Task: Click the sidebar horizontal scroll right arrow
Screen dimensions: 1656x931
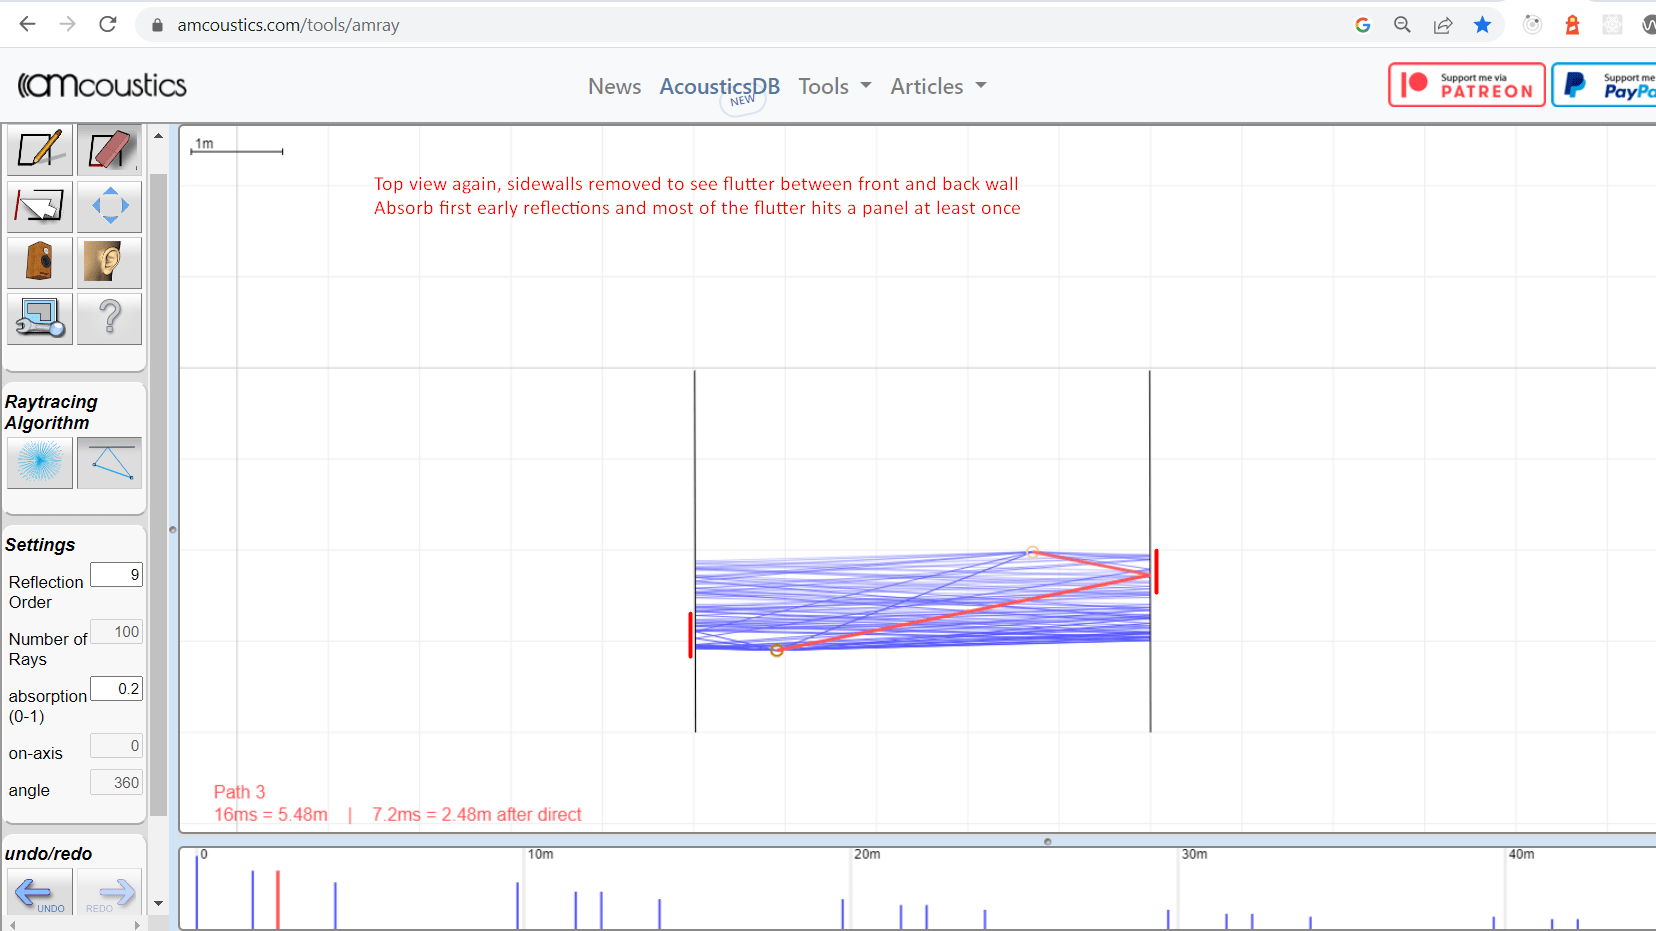Action: pos(138,925)
